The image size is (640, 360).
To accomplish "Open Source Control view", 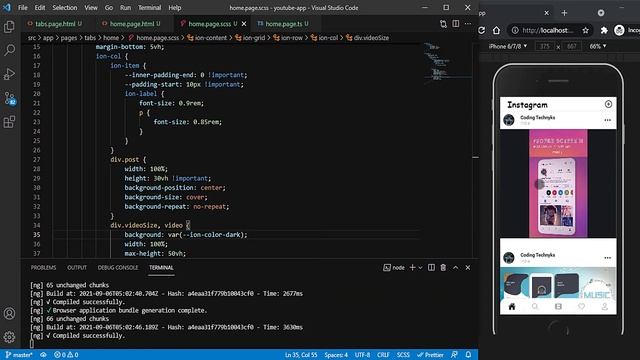I will point(9,98).
